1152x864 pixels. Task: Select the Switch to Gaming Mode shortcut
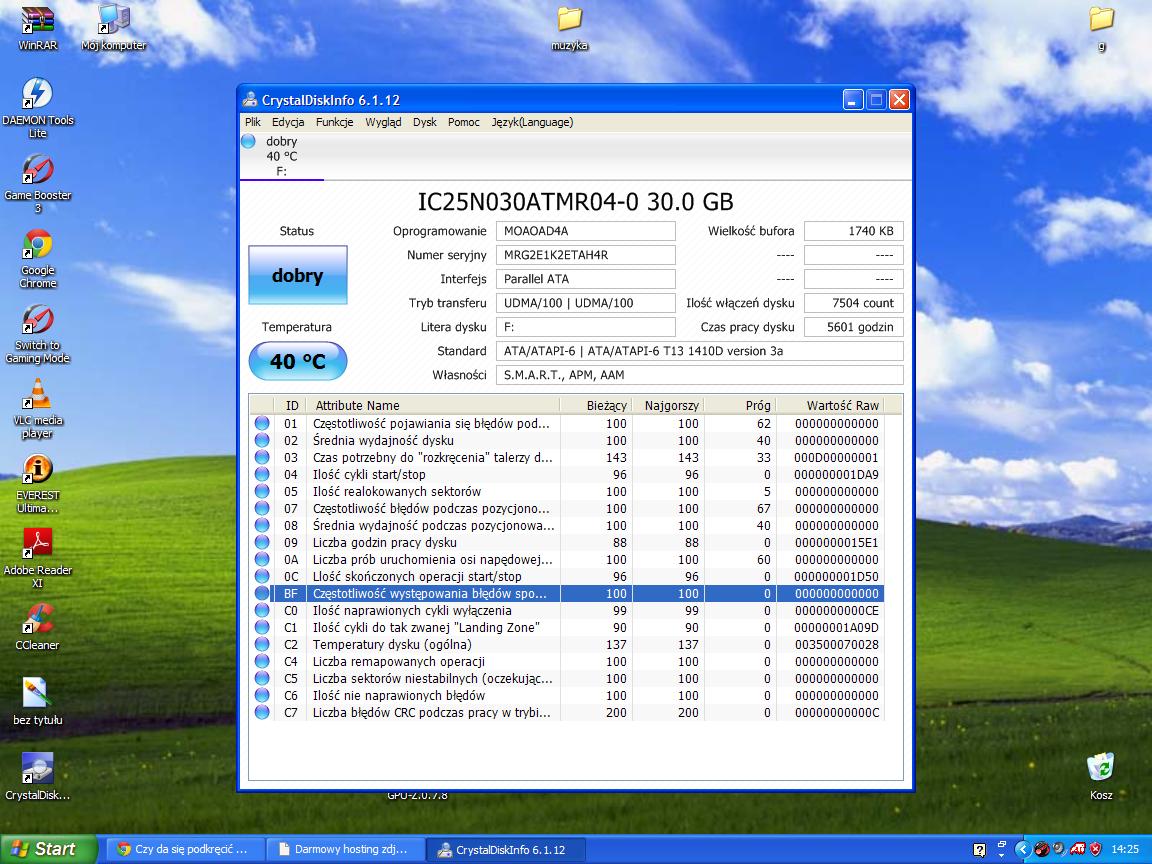pyautogui.click(x=37, y=334)
